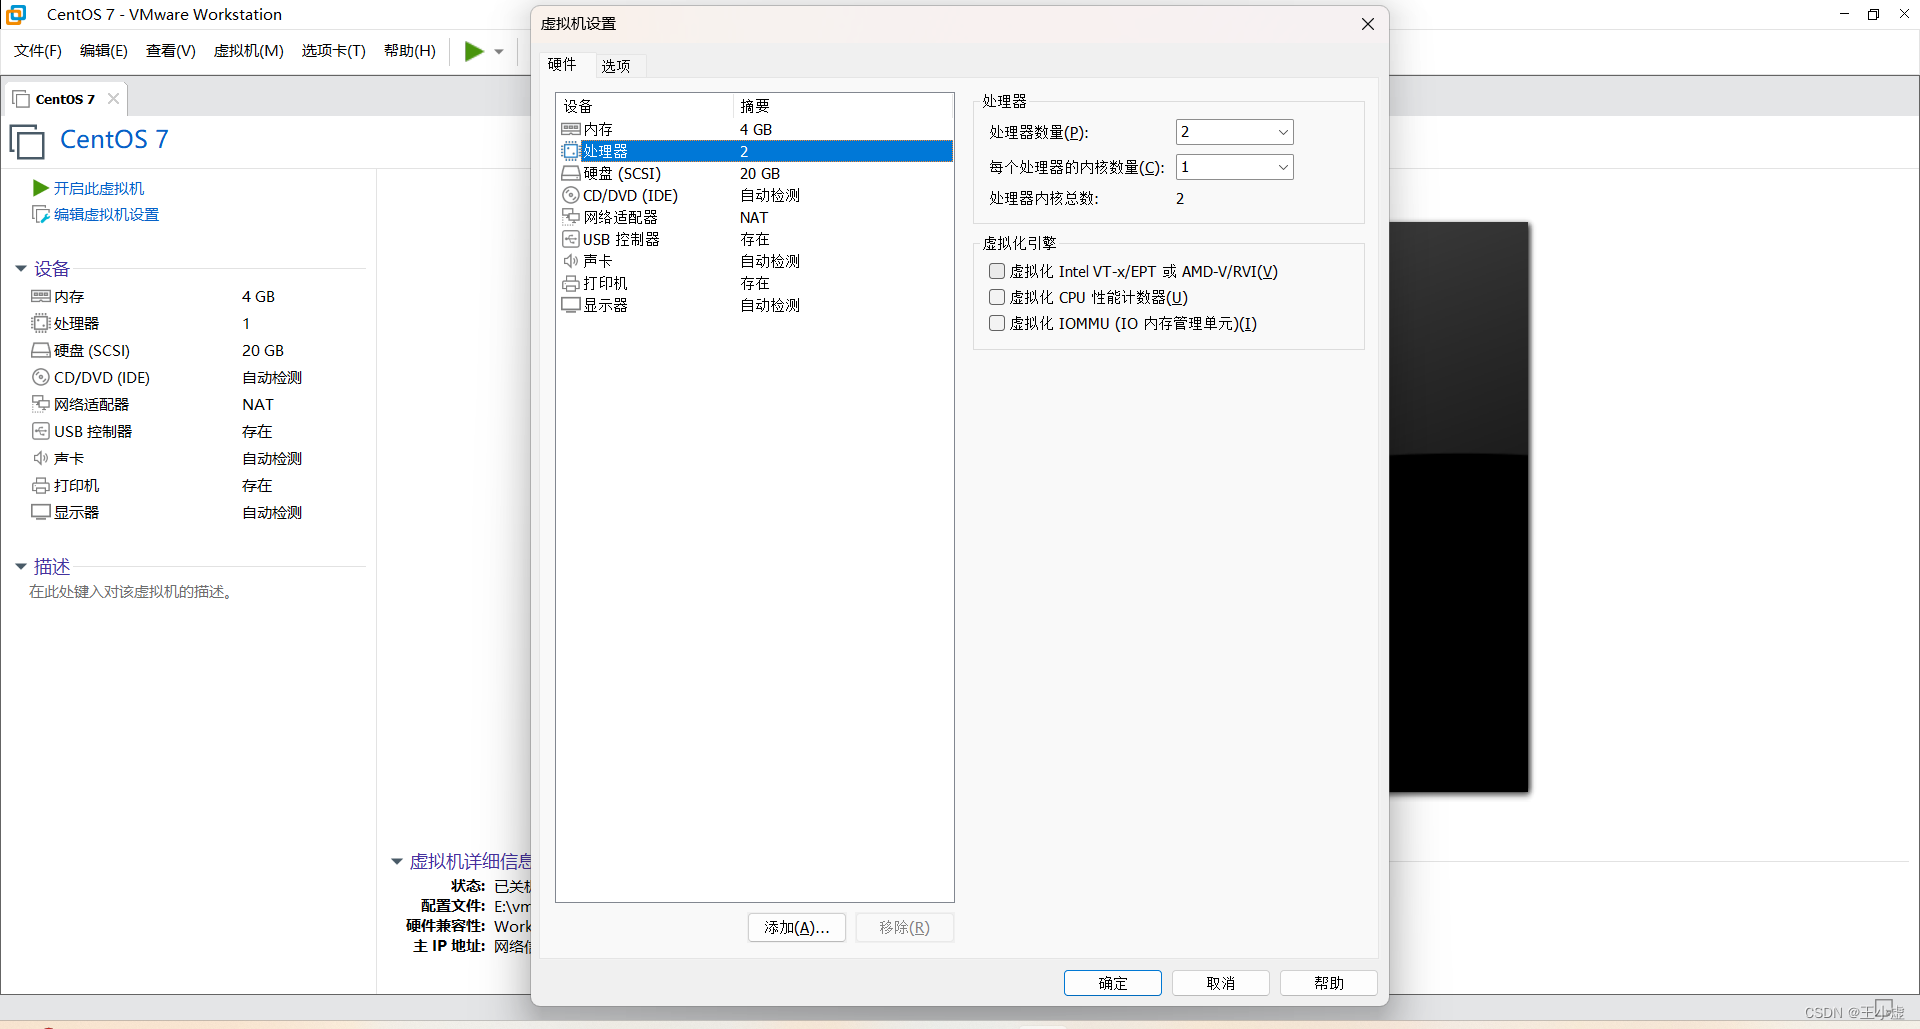
Task: Select the 声卡 sound card icon in the settings dialog
Action: 571,261
